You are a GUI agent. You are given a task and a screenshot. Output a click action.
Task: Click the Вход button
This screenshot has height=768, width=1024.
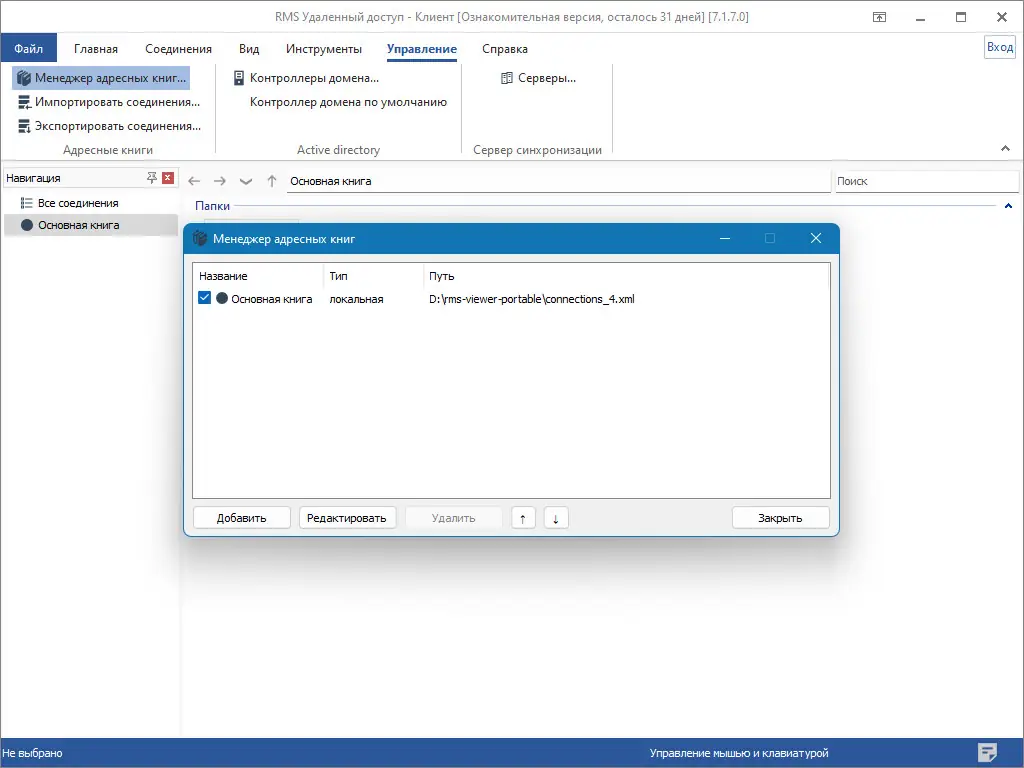[x=1000, y=47]
